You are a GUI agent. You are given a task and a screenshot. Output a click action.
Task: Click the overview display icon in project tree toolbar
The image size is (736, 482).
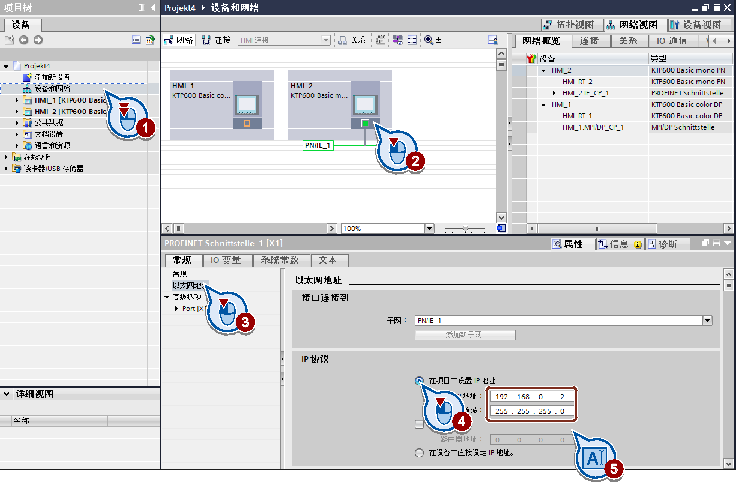pos(136,40)
